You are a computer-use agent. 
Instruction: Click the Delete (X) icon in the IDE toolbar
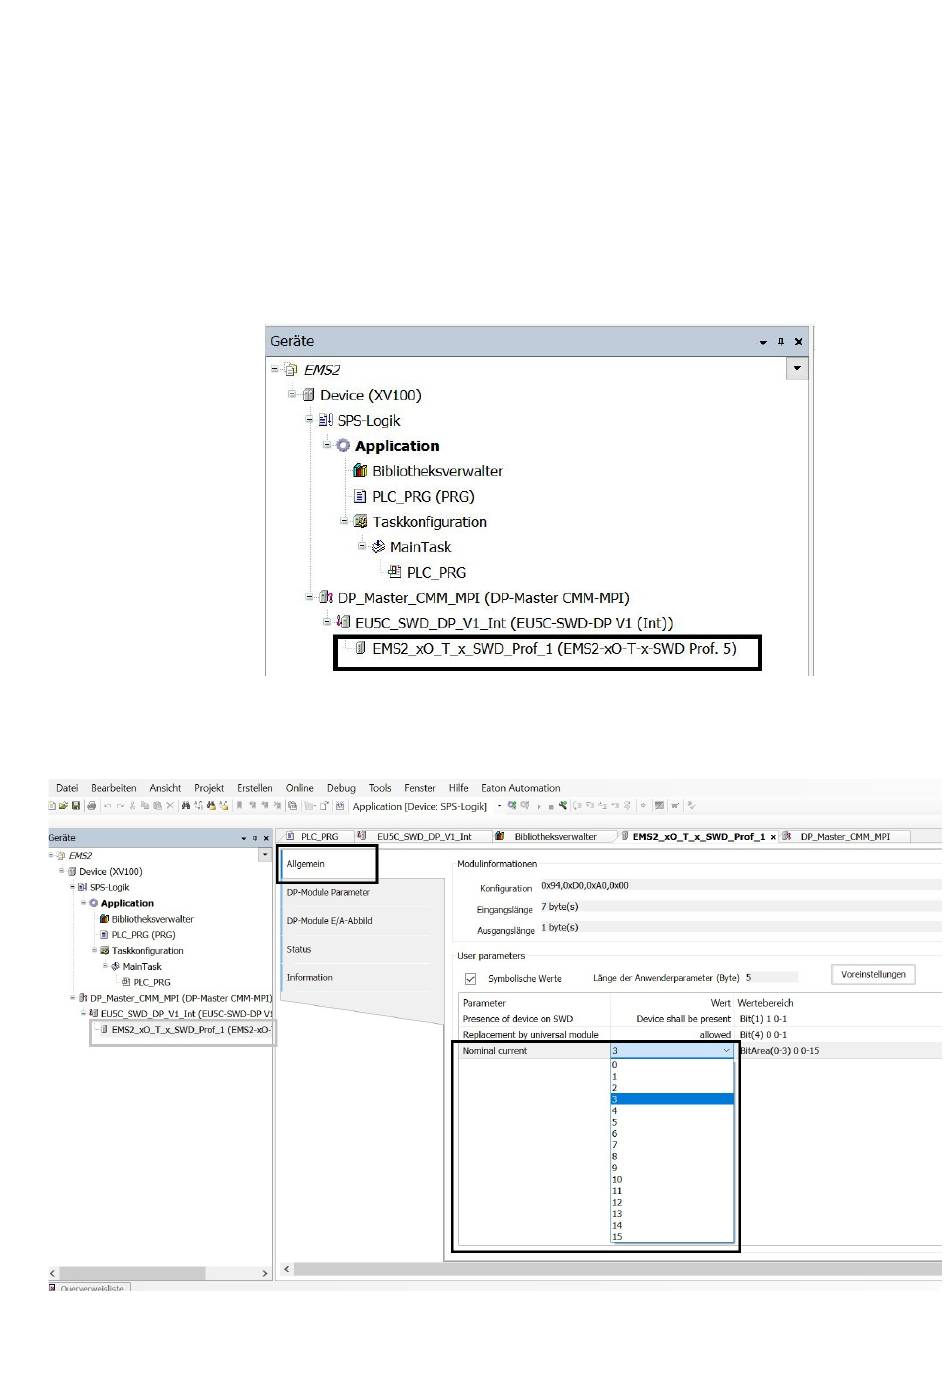click(x=170, y=806)
